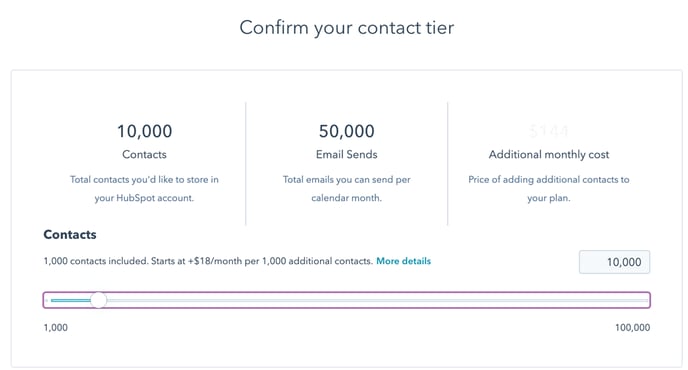688x370 pixels.
Task: Open the More details link
Action: pos(403,261)
